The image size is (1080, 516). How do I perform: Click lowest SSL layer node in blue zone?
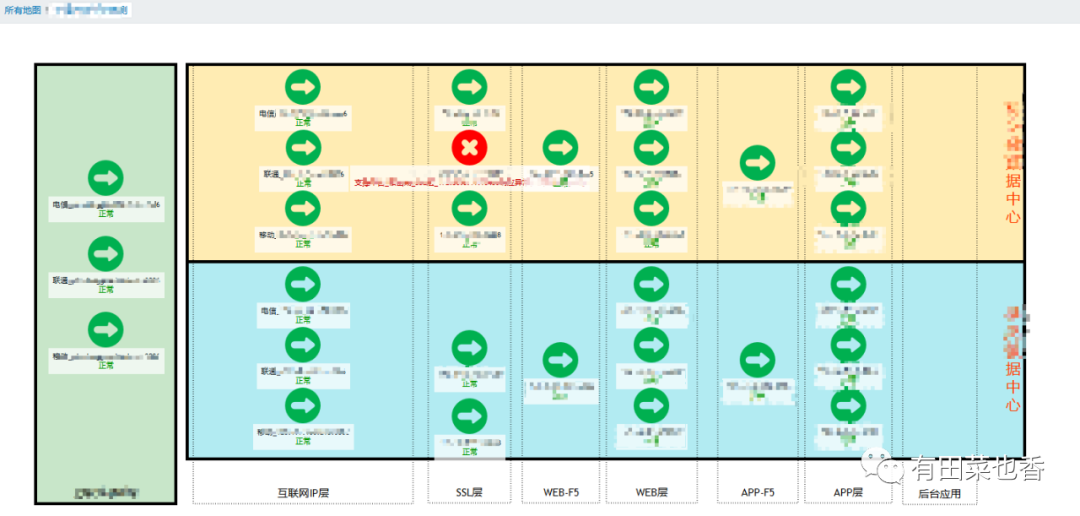pyautogui.click(x=470, y=416)
